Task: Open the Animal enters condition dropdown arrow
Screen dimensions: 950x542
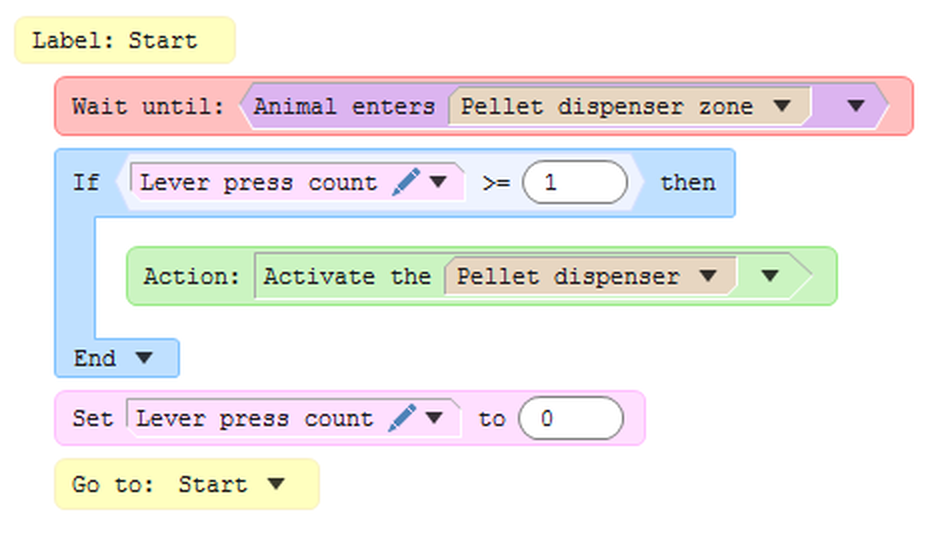Action: click(855, 106)
